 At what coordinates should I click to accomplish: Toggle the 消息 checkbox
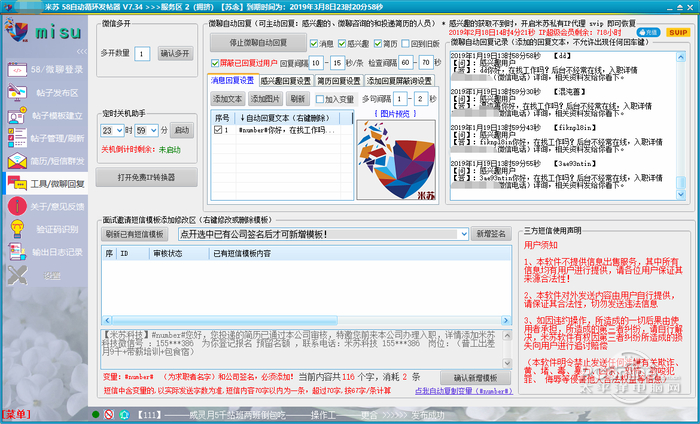pos(314,43)
